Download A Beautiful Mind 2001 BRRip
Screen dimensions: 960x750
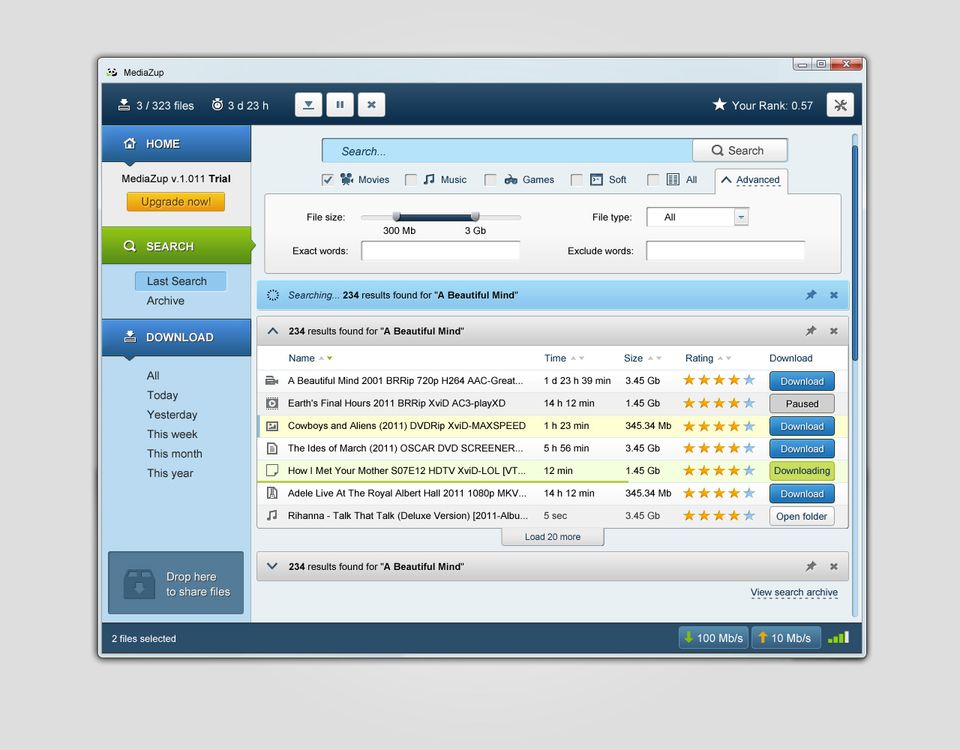tap(801, 381)
